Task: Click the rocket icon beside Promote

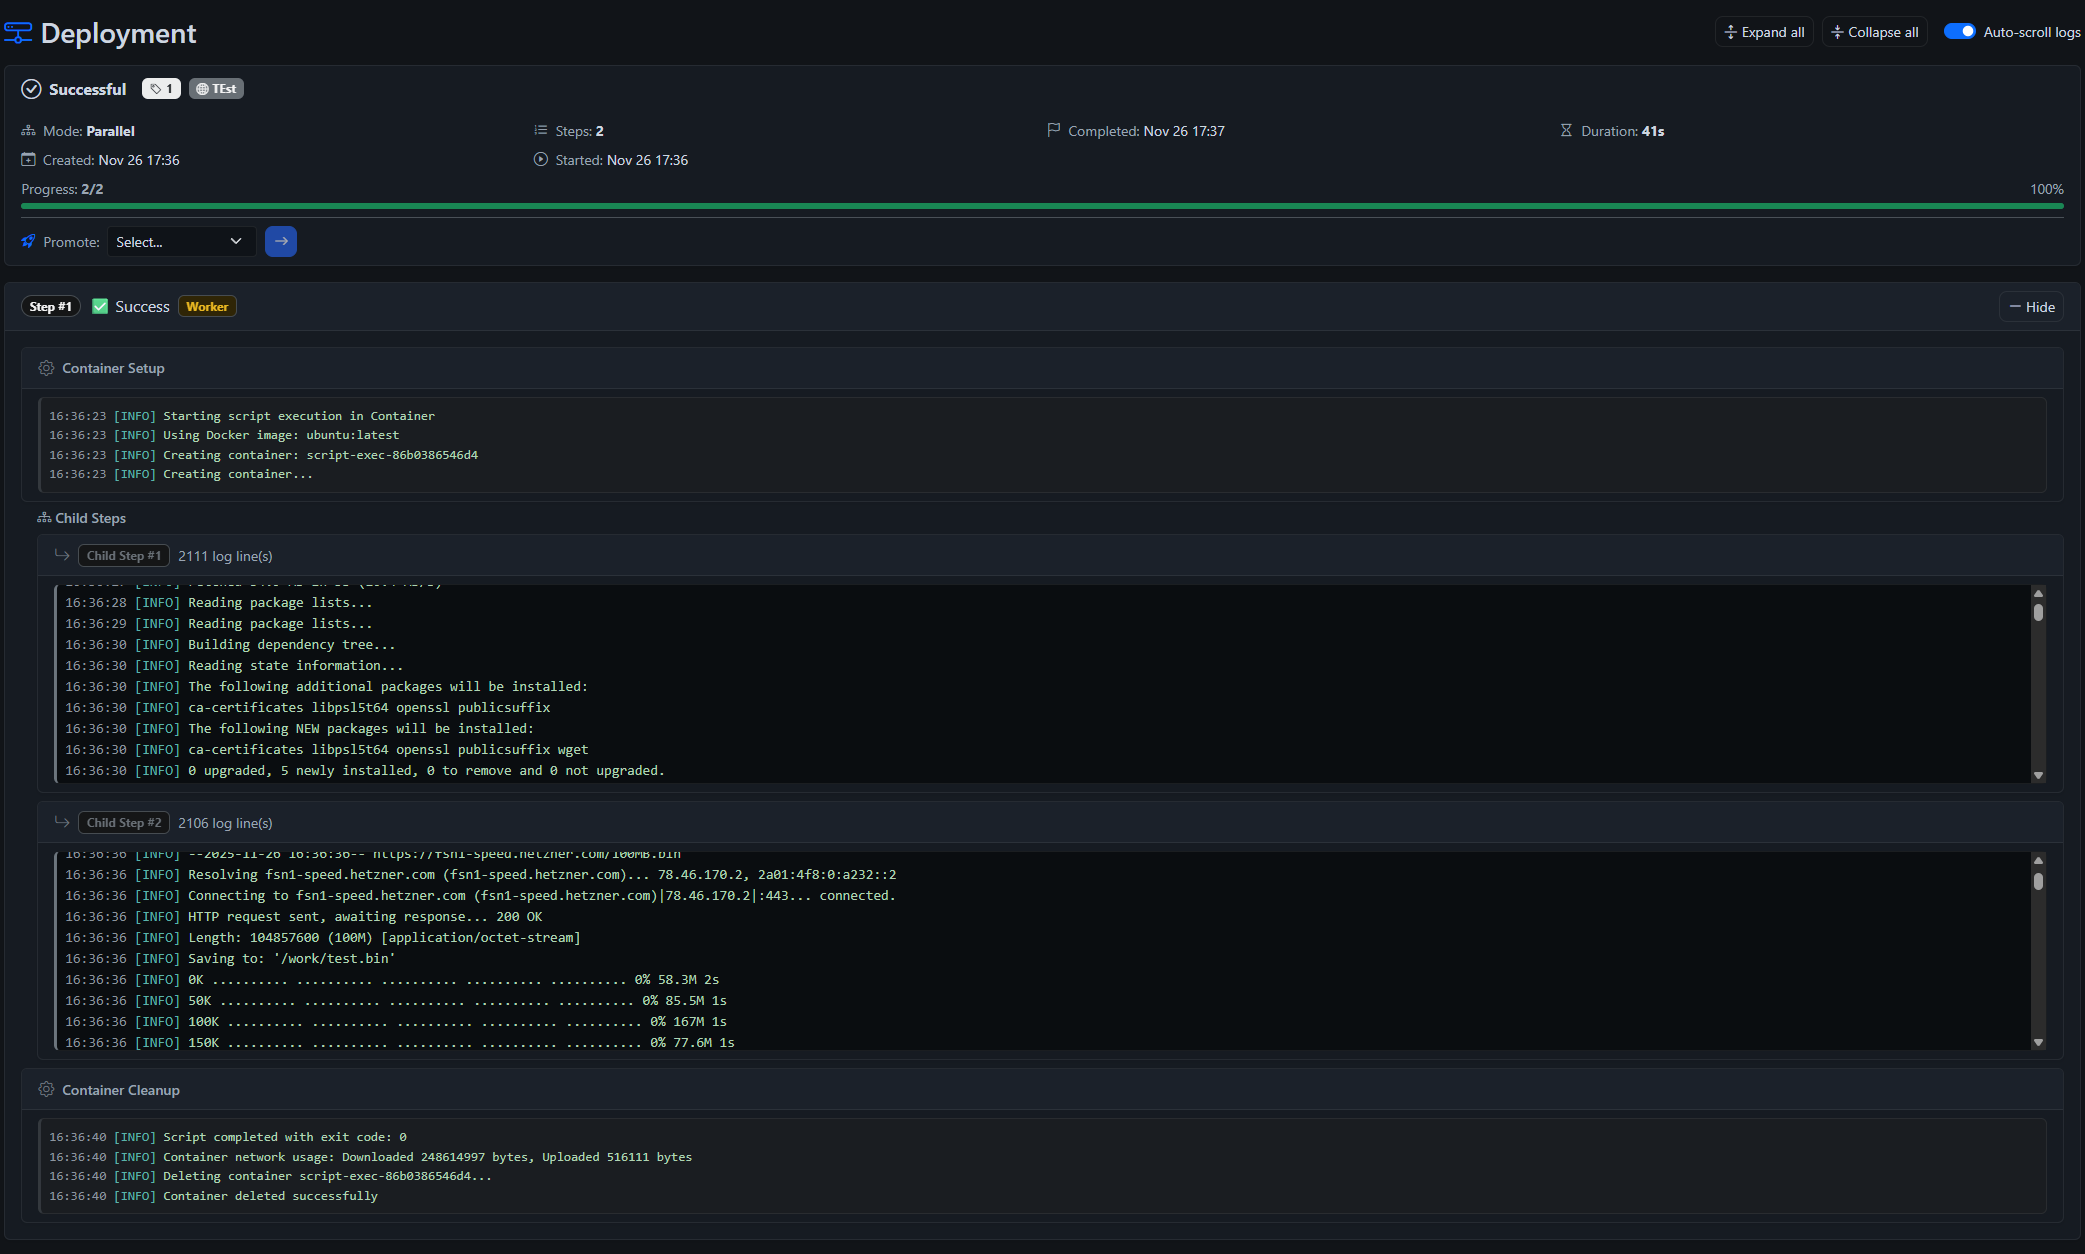Action: [27, 241]
